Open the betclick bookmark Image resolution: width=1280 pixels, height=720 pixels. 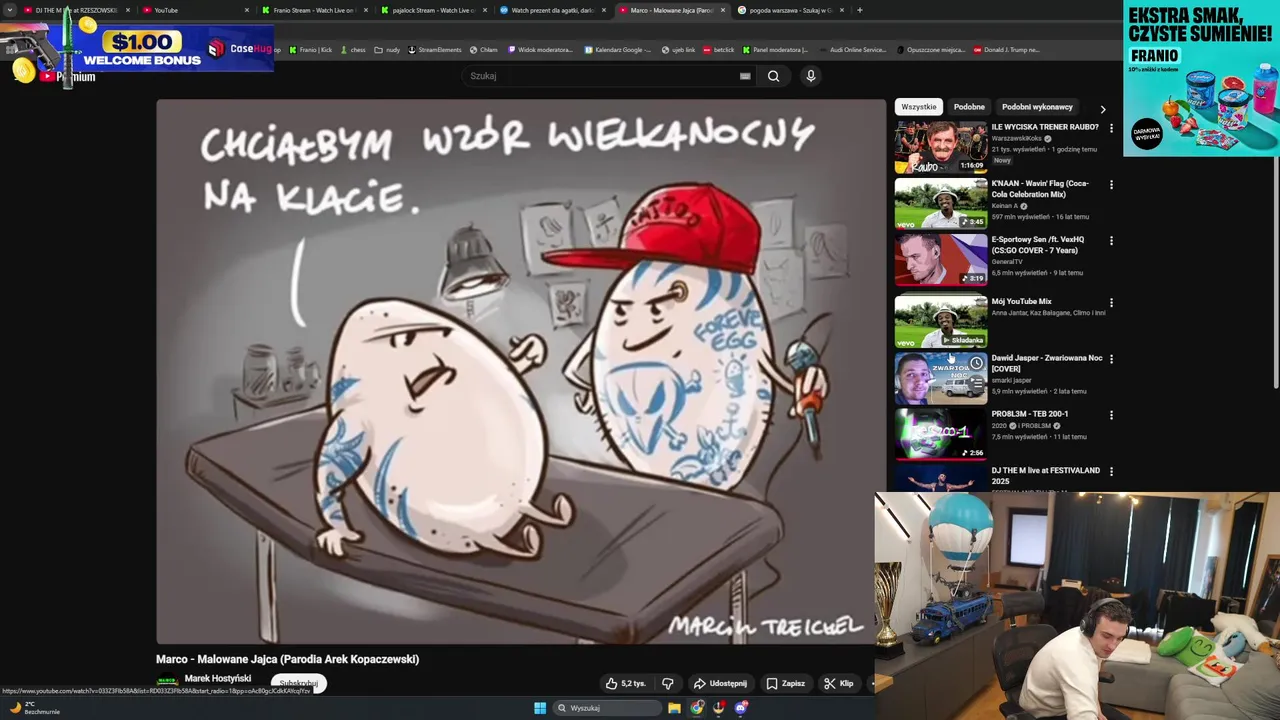click(719, 50)
